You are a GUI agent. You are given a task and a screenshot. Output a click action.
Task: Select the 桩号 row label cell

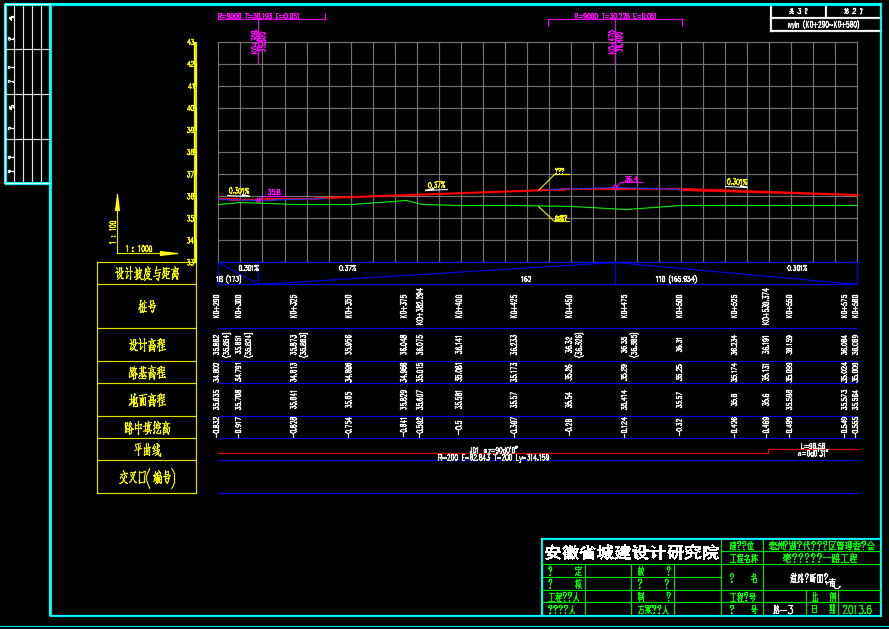(x=147, y=307)
